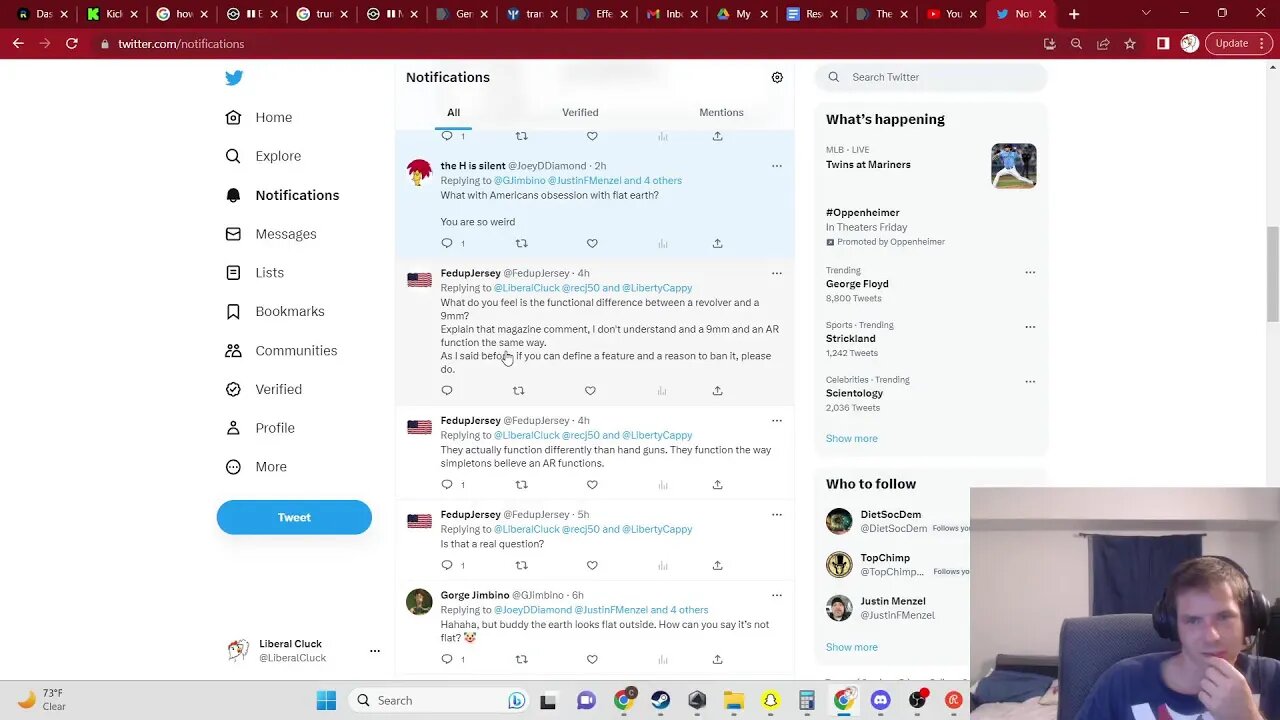
Task: Open the Windows Start menu
Action: [326, 701]
